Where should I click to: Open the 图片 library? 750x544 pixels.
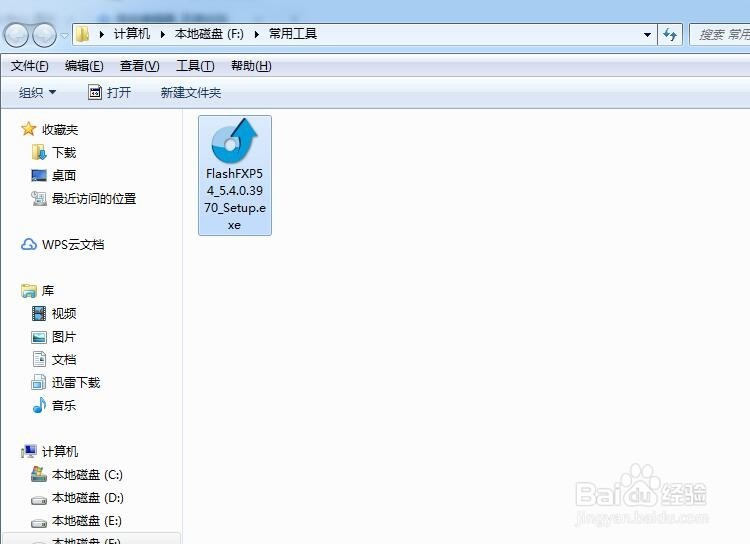64,336
